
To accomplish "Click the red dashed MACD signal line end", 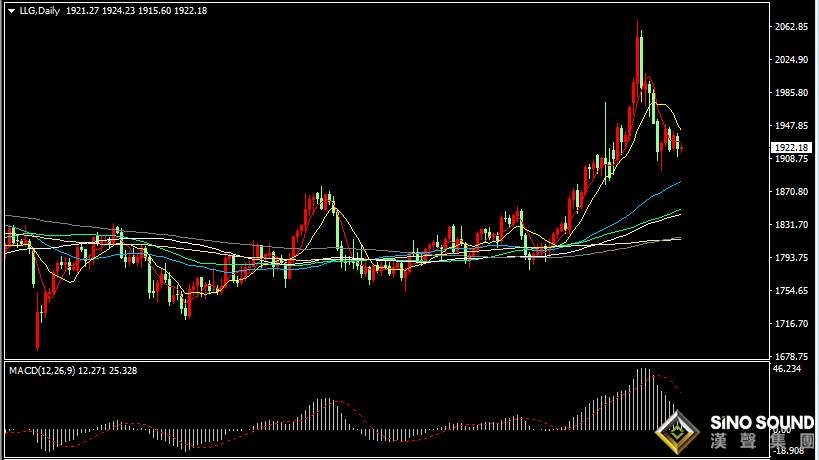I will coord(679,391).
